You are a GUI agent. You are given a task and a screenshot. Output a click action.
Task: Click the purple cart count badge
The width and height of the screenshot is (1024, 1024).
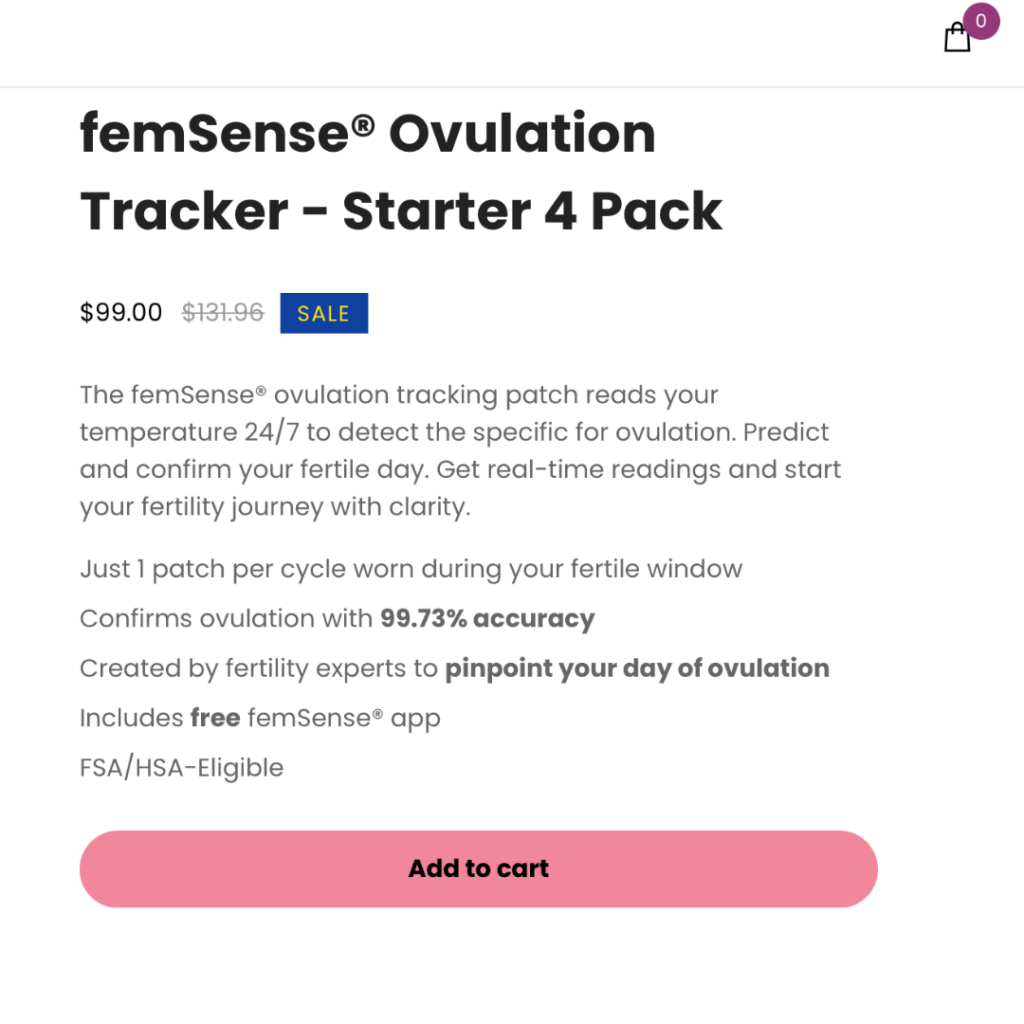[981, 21]
